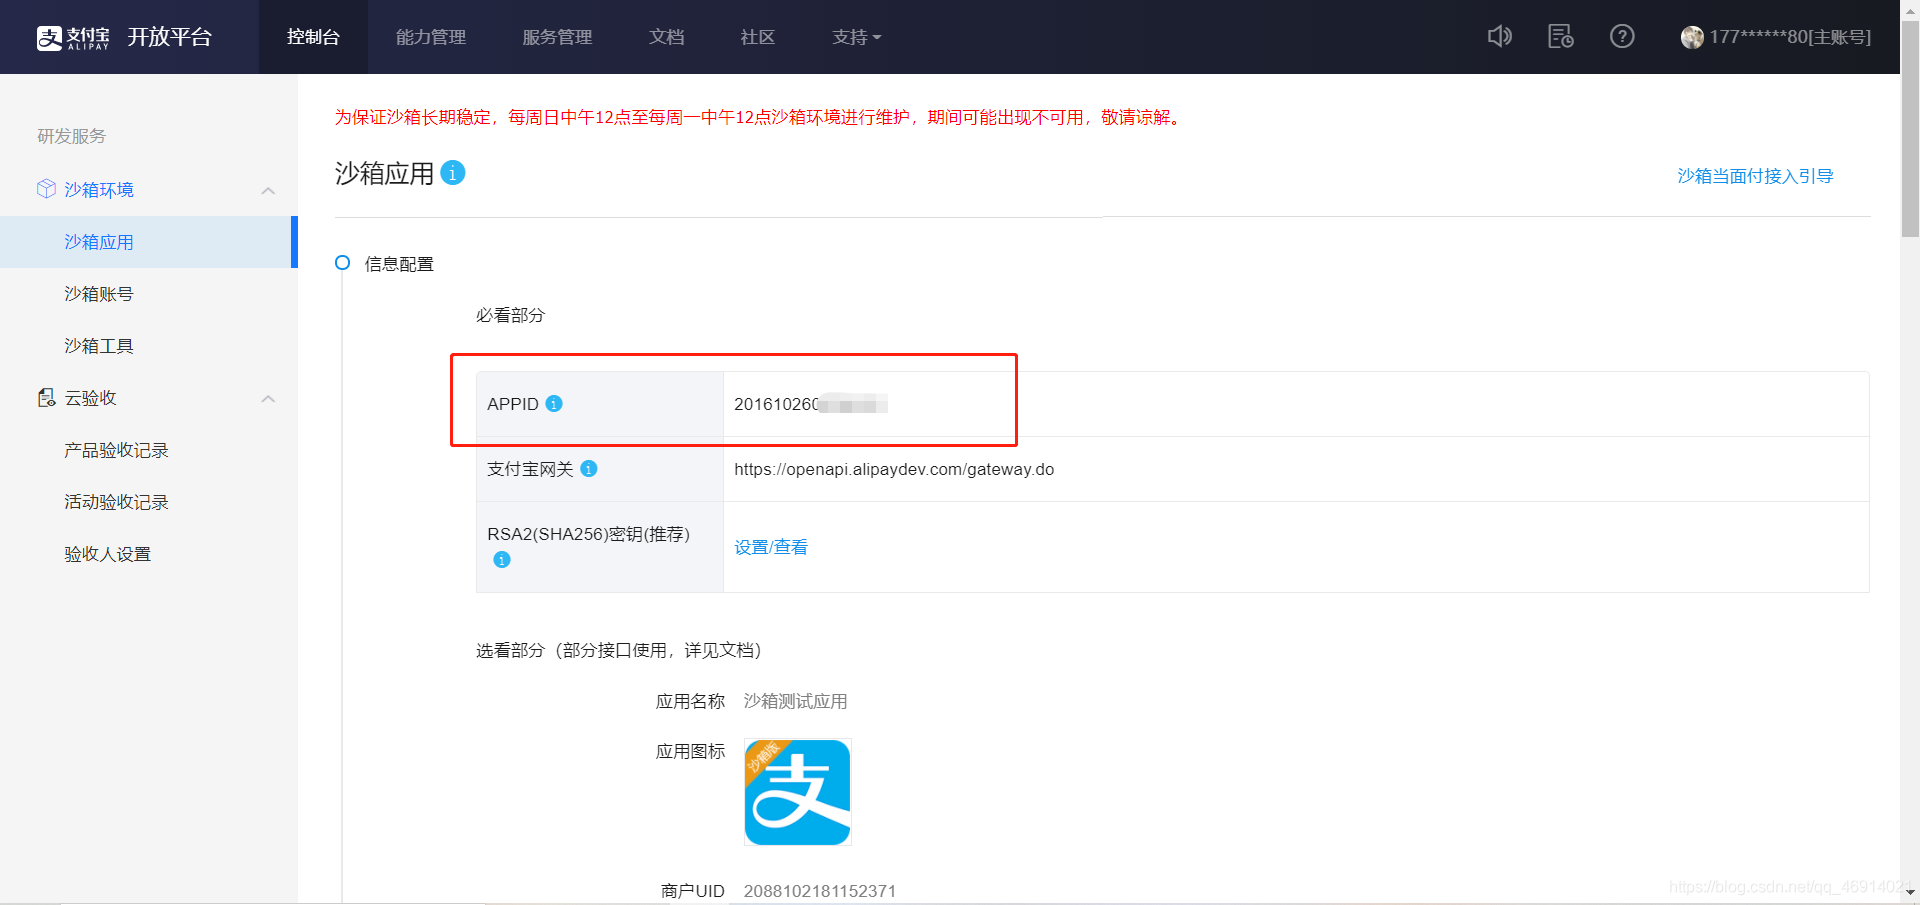The width and height of the screenshot is (1920, 905).
Task: Click the 设置/查看 key link
Action: [x=771, y=547]
